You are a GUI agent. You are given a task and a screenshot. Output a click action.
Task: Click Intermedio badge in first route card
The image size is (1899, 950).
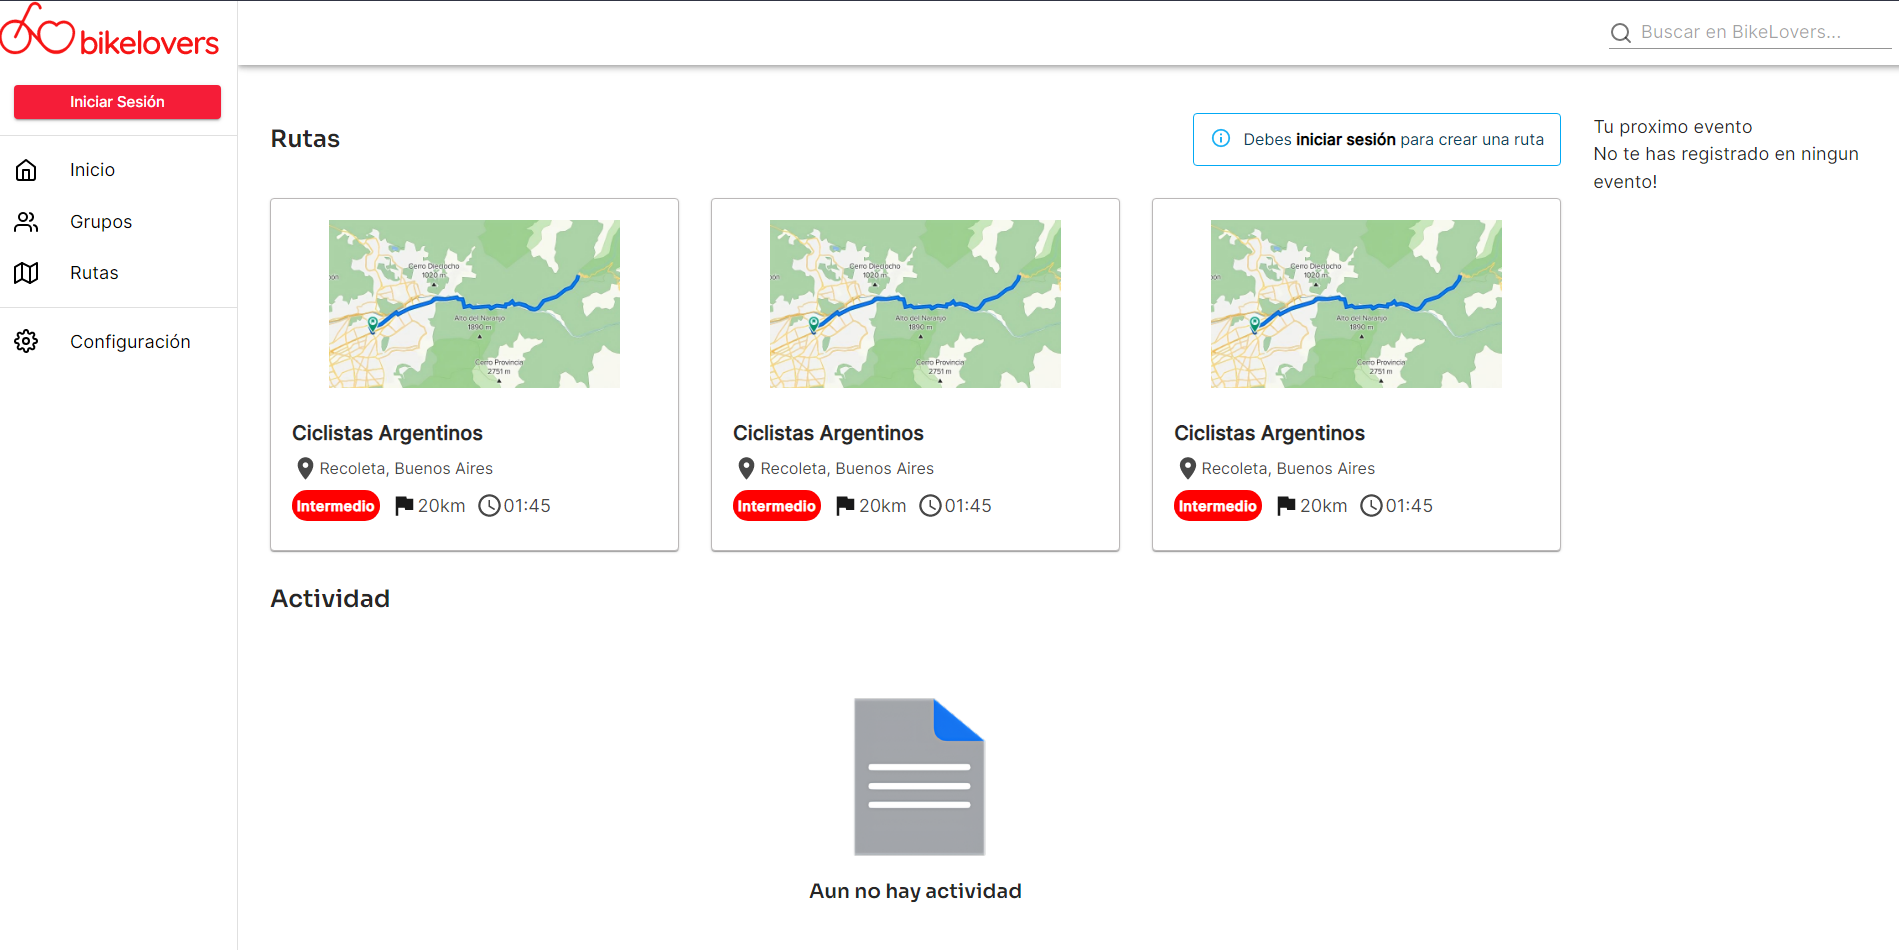[336, 506]
